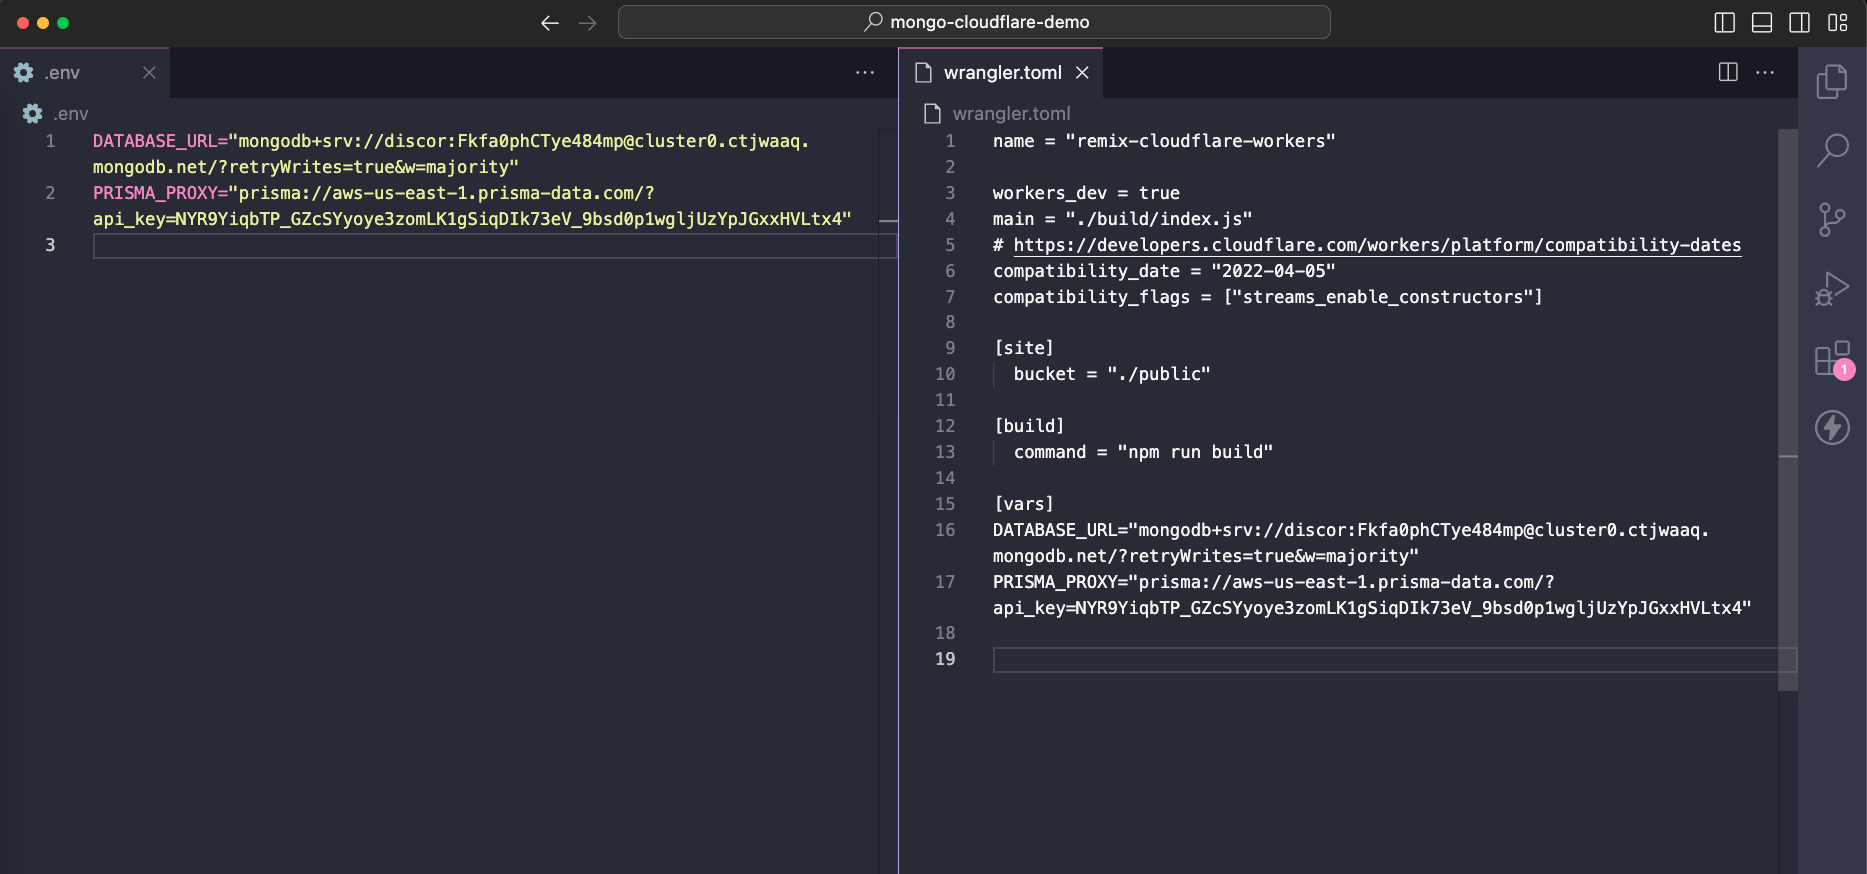Viewport: 1867px width, 874px height.
Task: Toggle primary side bar layout icon
Action: [x=1724, y=22]
